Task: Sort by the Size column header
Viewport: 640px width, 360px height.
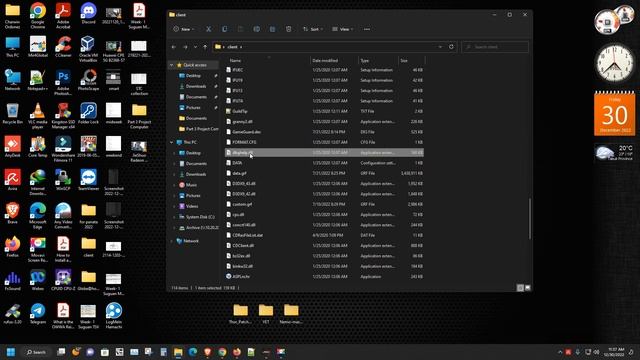Action: pyautogui.click(x=404, y=60)
